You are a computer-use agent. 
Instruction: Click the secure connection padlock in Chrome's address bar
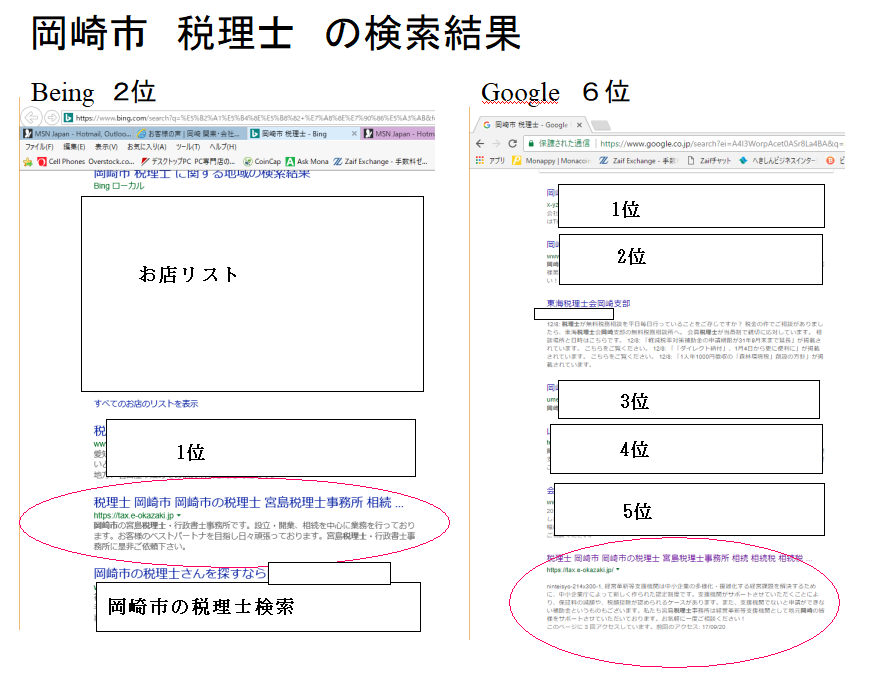click(x=531, y=143)
